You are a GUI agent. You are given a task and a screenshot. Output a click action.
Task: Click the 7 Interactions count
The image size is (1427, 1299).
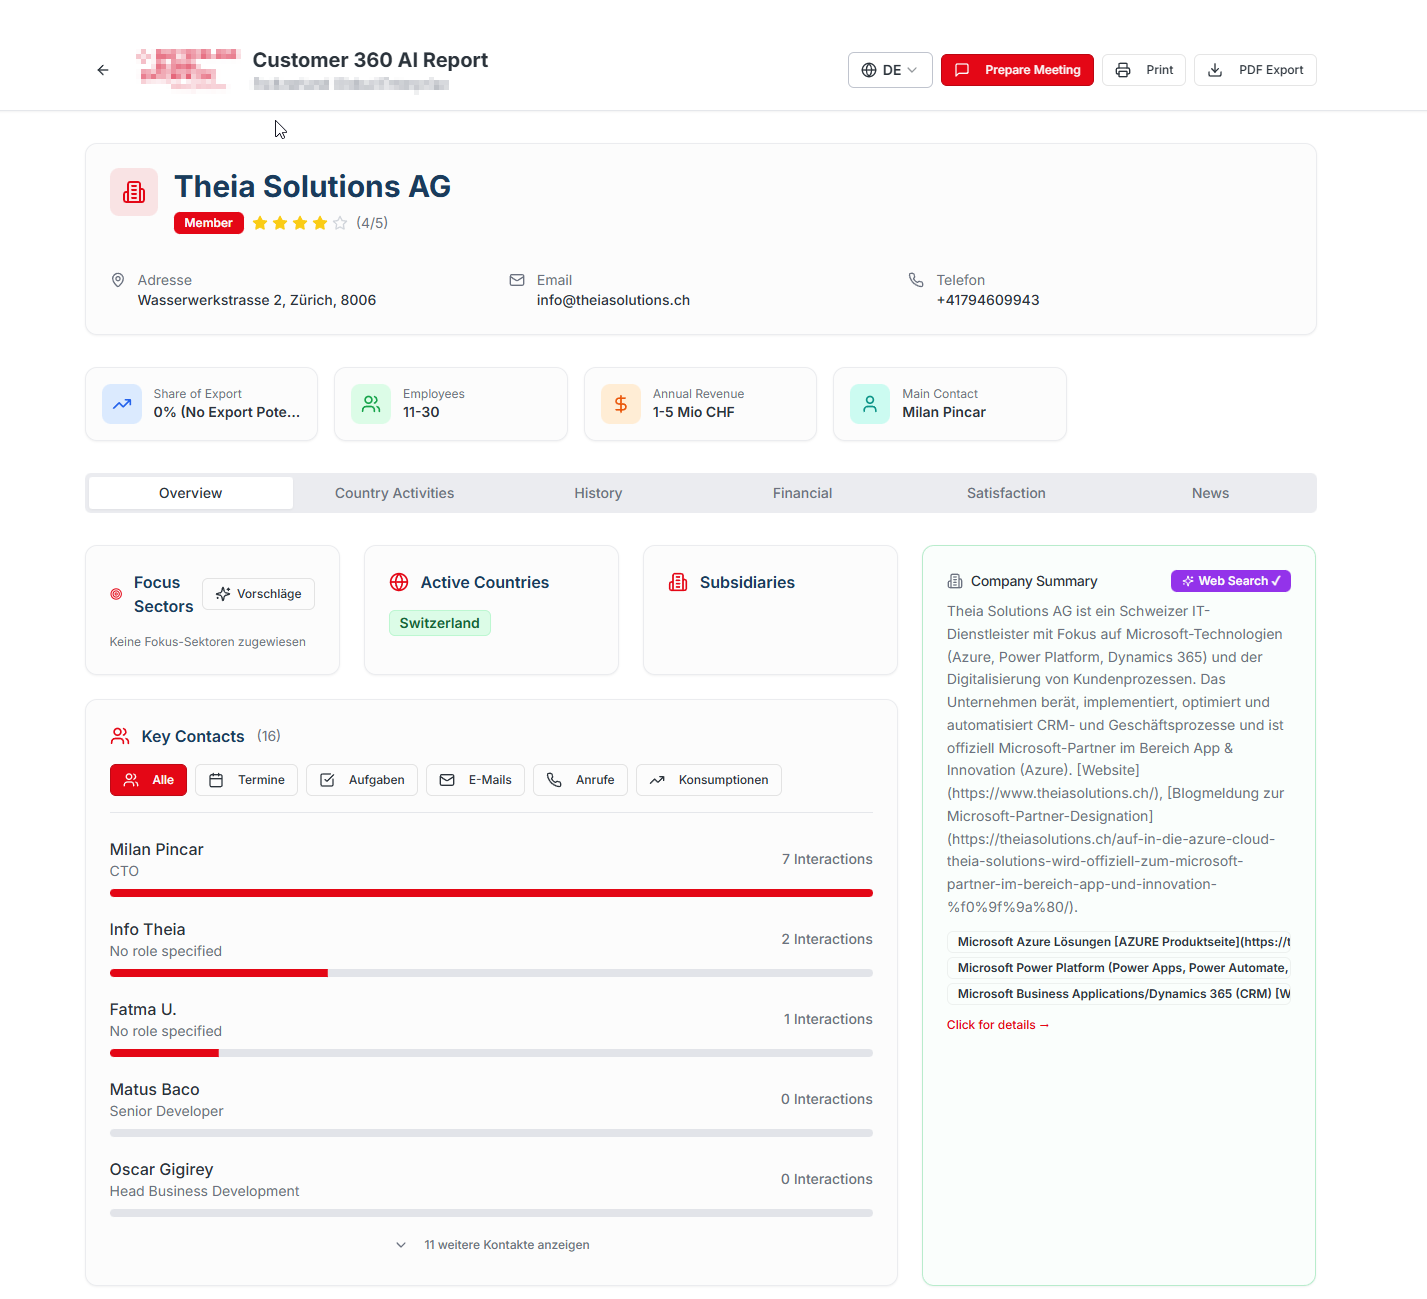point(827,859)
